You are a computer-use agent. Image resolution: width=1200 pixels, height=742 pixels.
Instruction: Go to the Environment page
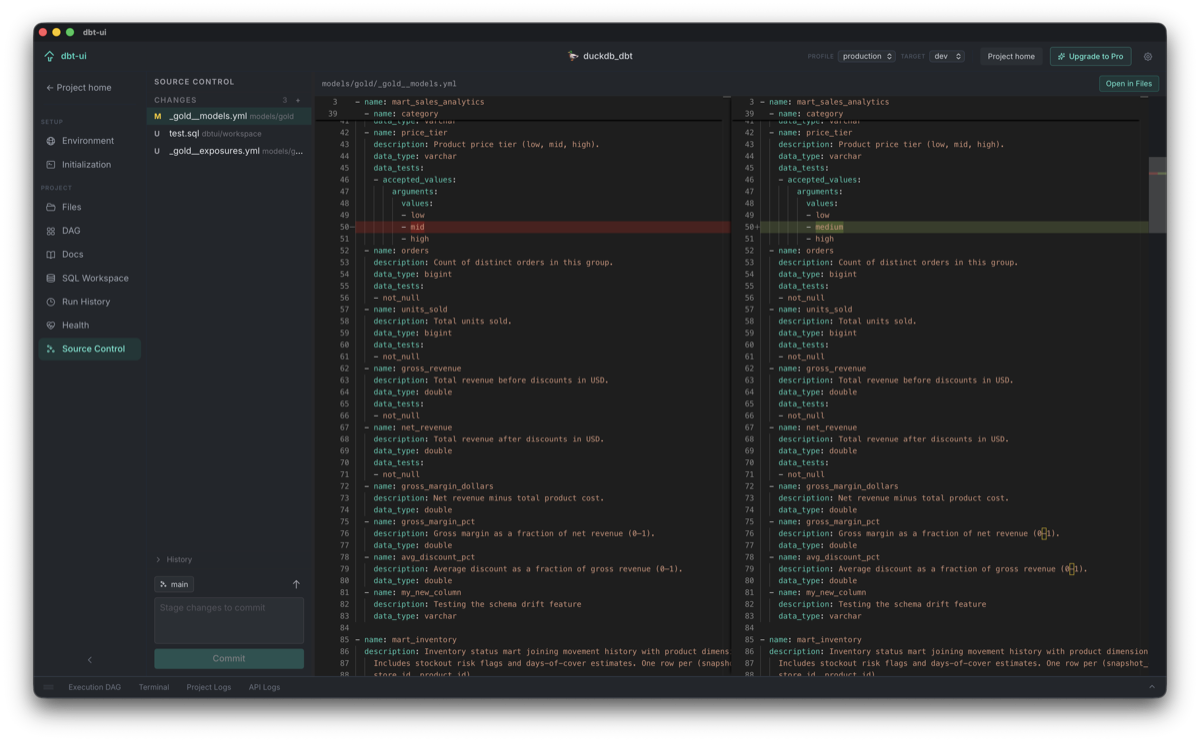(x=89, y=141)
